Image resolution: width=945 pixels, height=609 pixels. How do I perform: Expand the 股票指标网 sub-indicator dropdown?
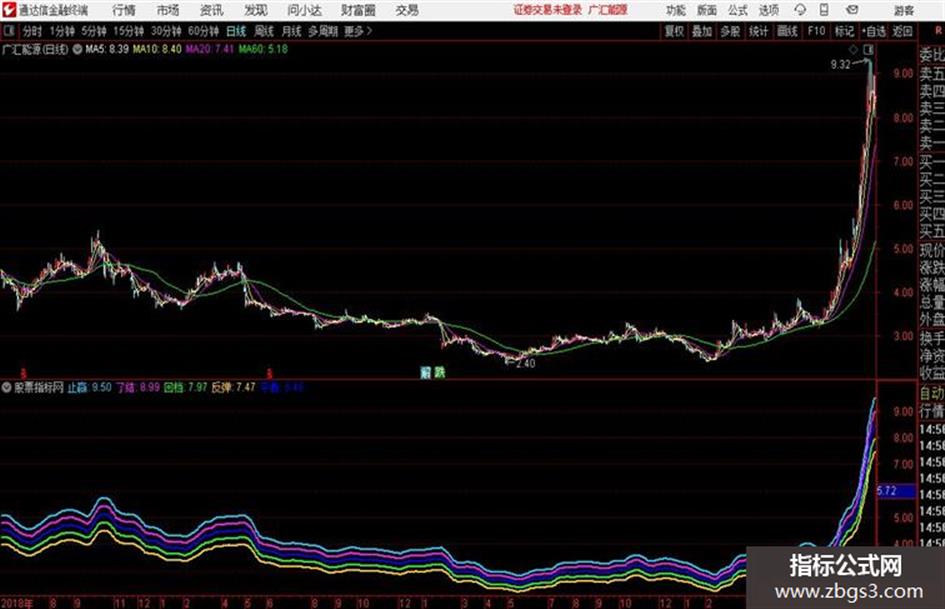point(7,388)
